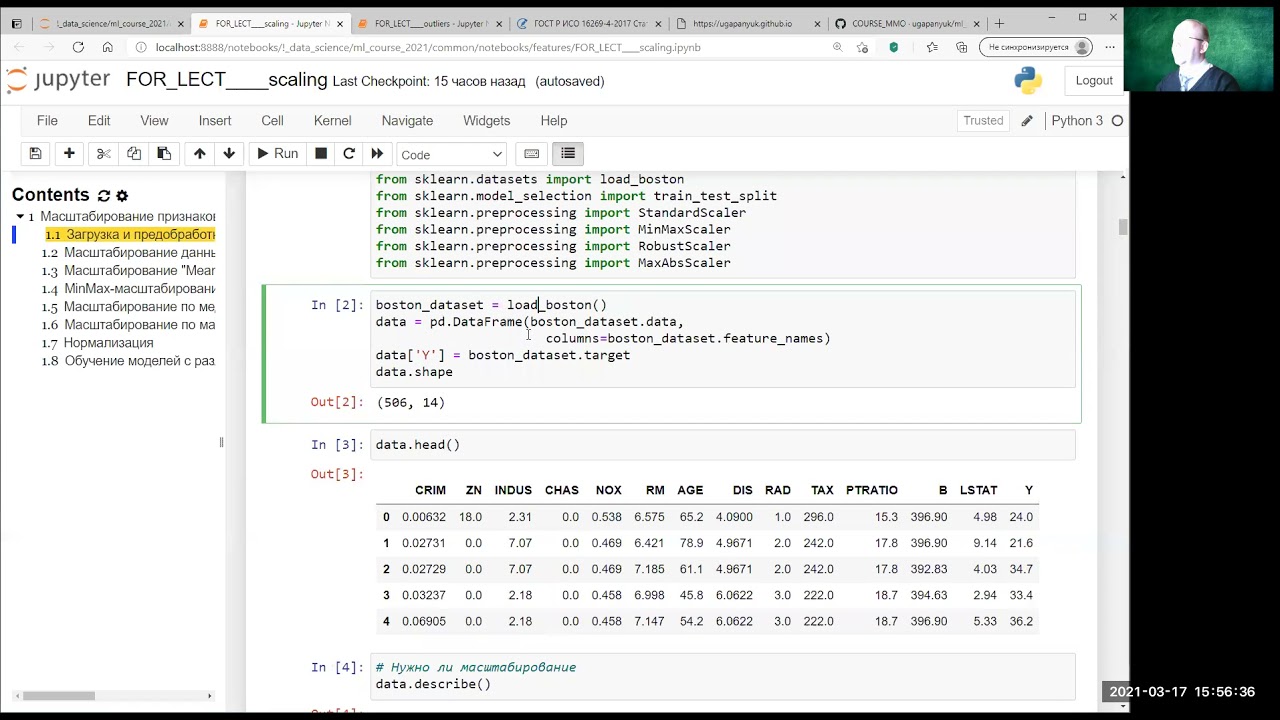The image size is (1280, 720).
Task: Open the Kernel menu
Action: 332,121
